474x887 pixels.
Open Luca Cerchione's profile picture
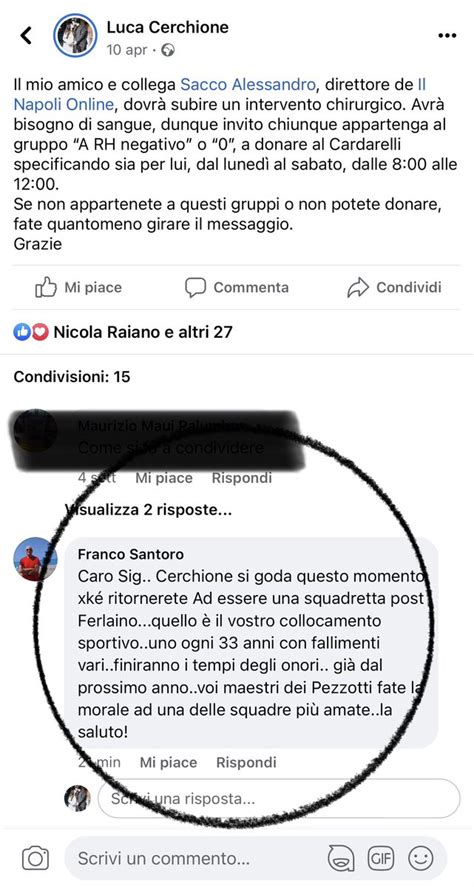tap(75, 35)
